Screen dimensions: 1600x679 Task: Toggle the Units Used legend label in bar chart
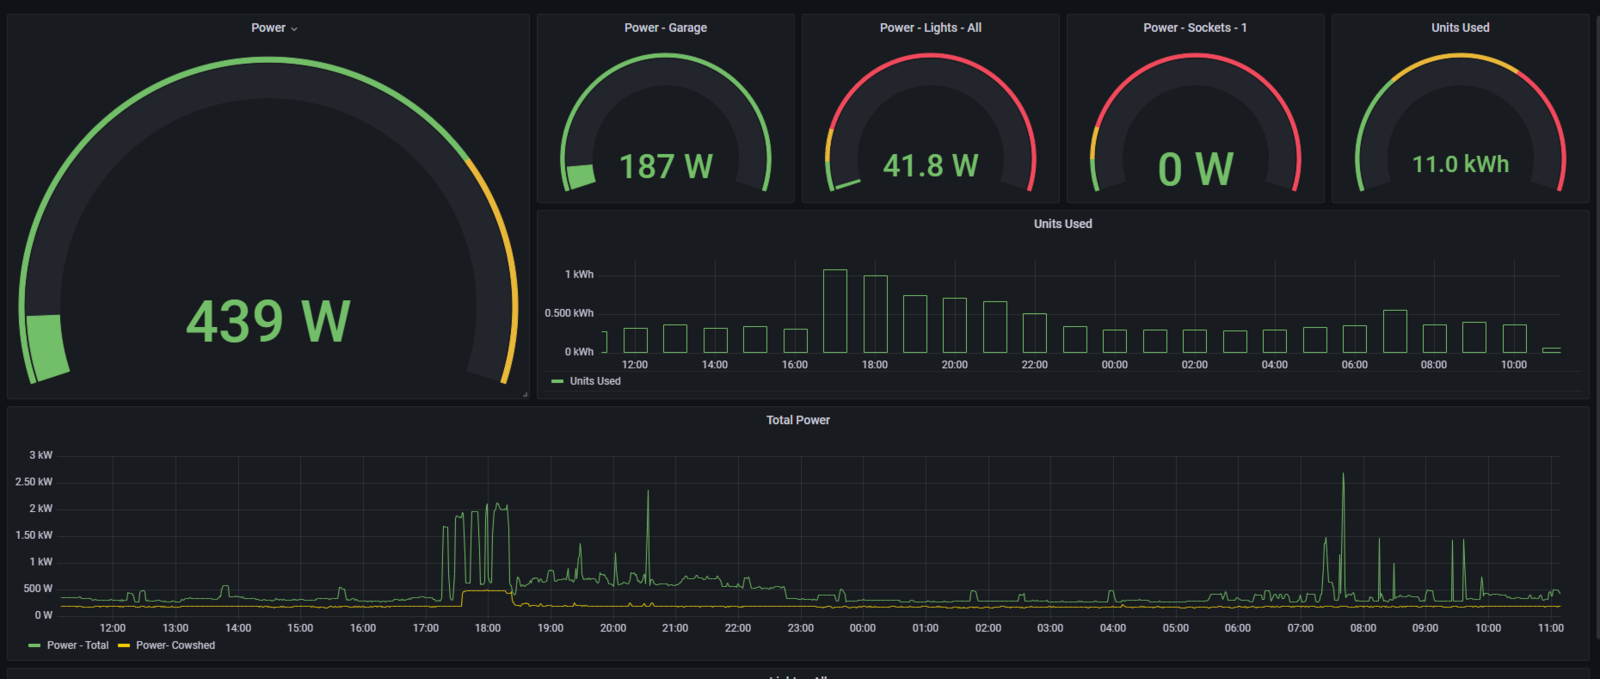click(595, 382)
